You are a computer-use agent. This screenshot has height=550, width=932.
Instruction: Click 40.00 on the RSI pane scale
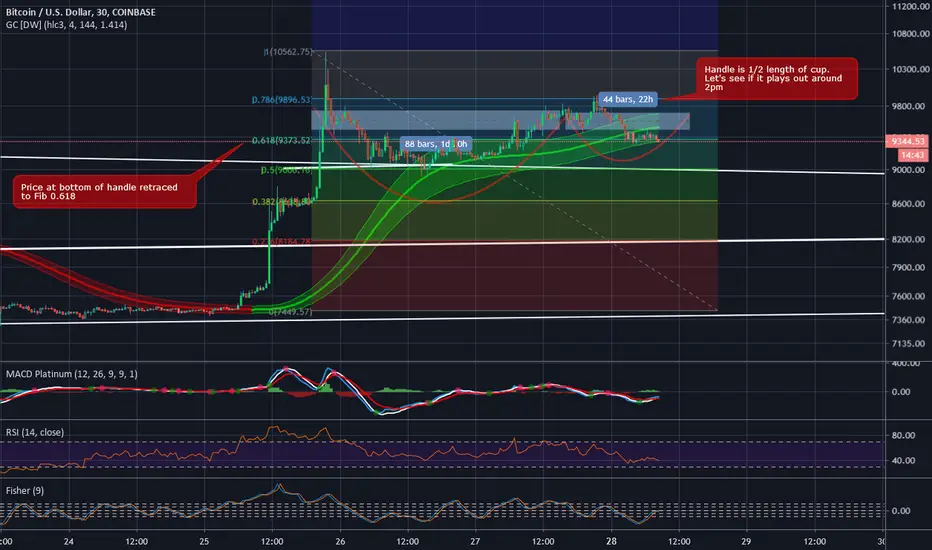pos(903,461)
